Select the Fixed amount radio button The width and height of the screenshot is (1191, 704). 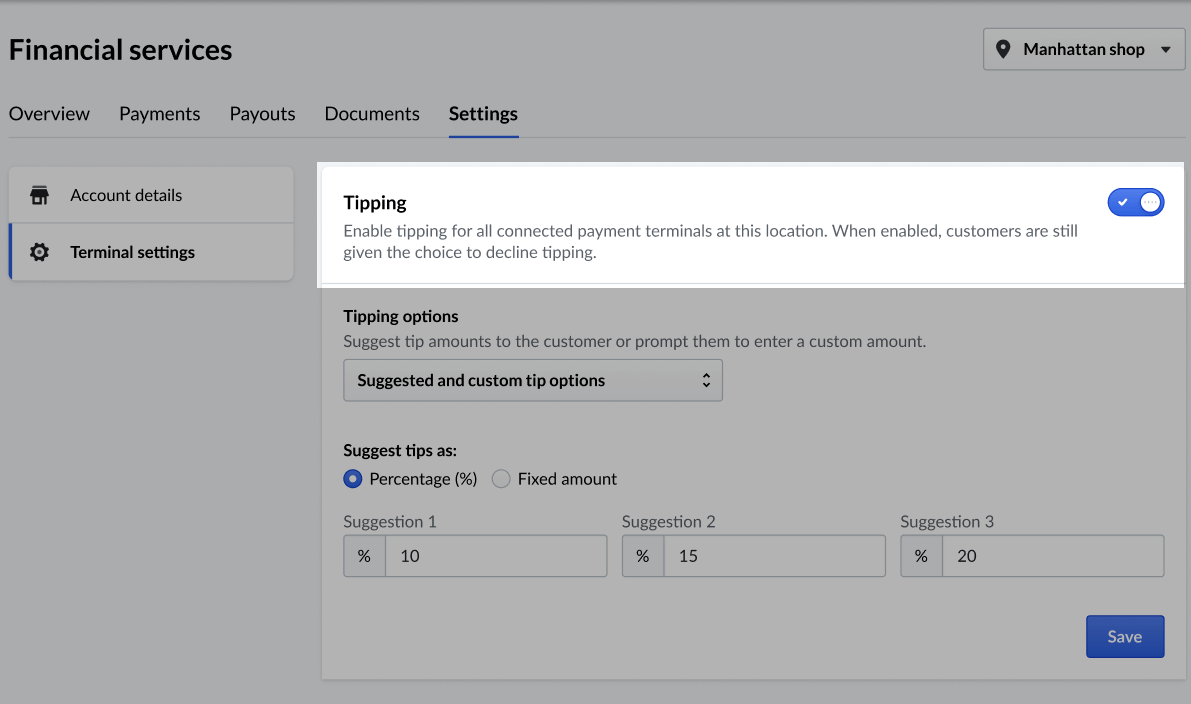point(501,479)
